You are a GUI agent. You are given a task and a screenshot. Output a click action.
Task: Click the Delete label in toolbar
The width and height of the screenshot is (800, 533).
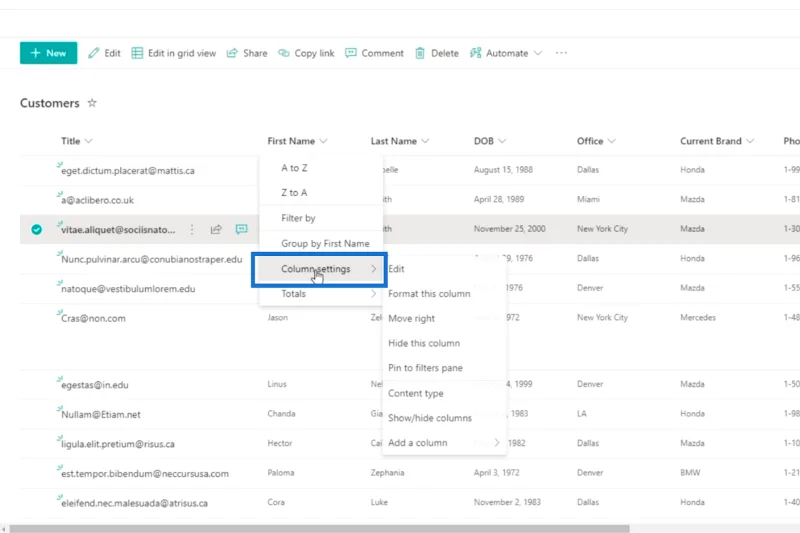click(x=444, y=53)
